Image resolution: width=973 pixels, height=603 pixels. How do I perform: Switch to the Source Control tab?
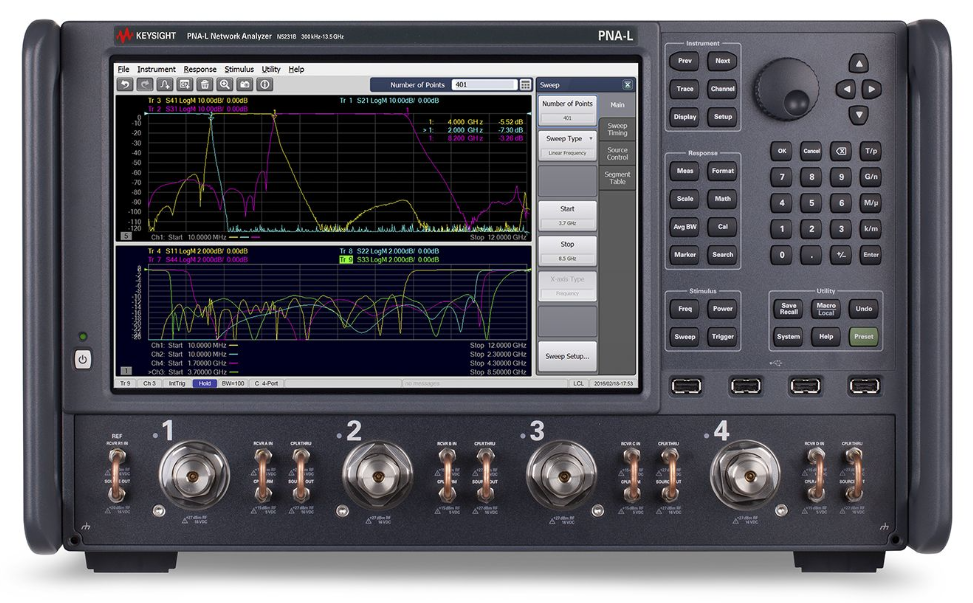coord(617,154)
